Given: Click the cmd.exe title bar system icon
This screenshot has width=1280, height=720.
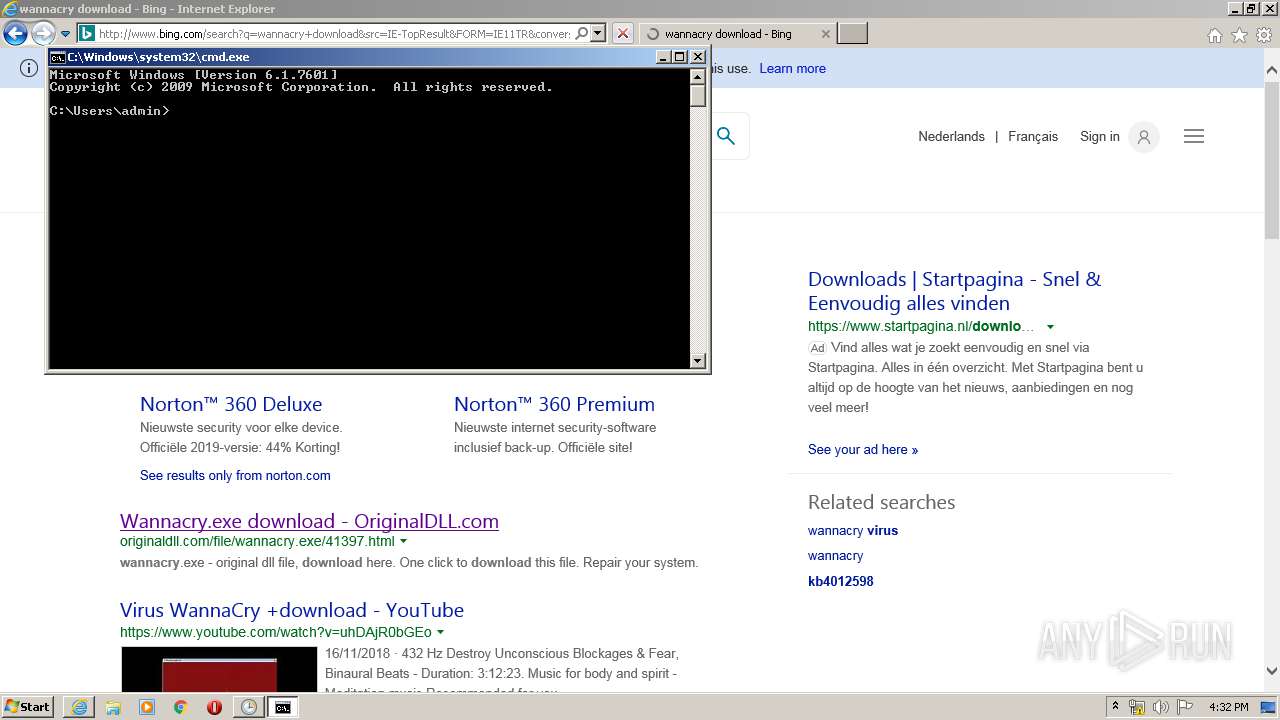Looking at the screenshot, I should [x=57, y=57].
